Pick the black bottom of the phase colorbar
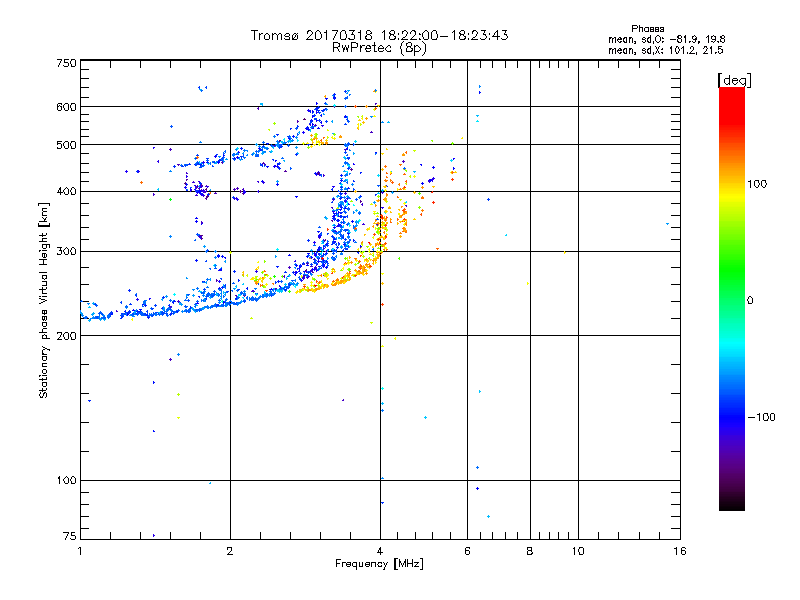This screenshot has width=800, height=600. [x=732, y=505]
